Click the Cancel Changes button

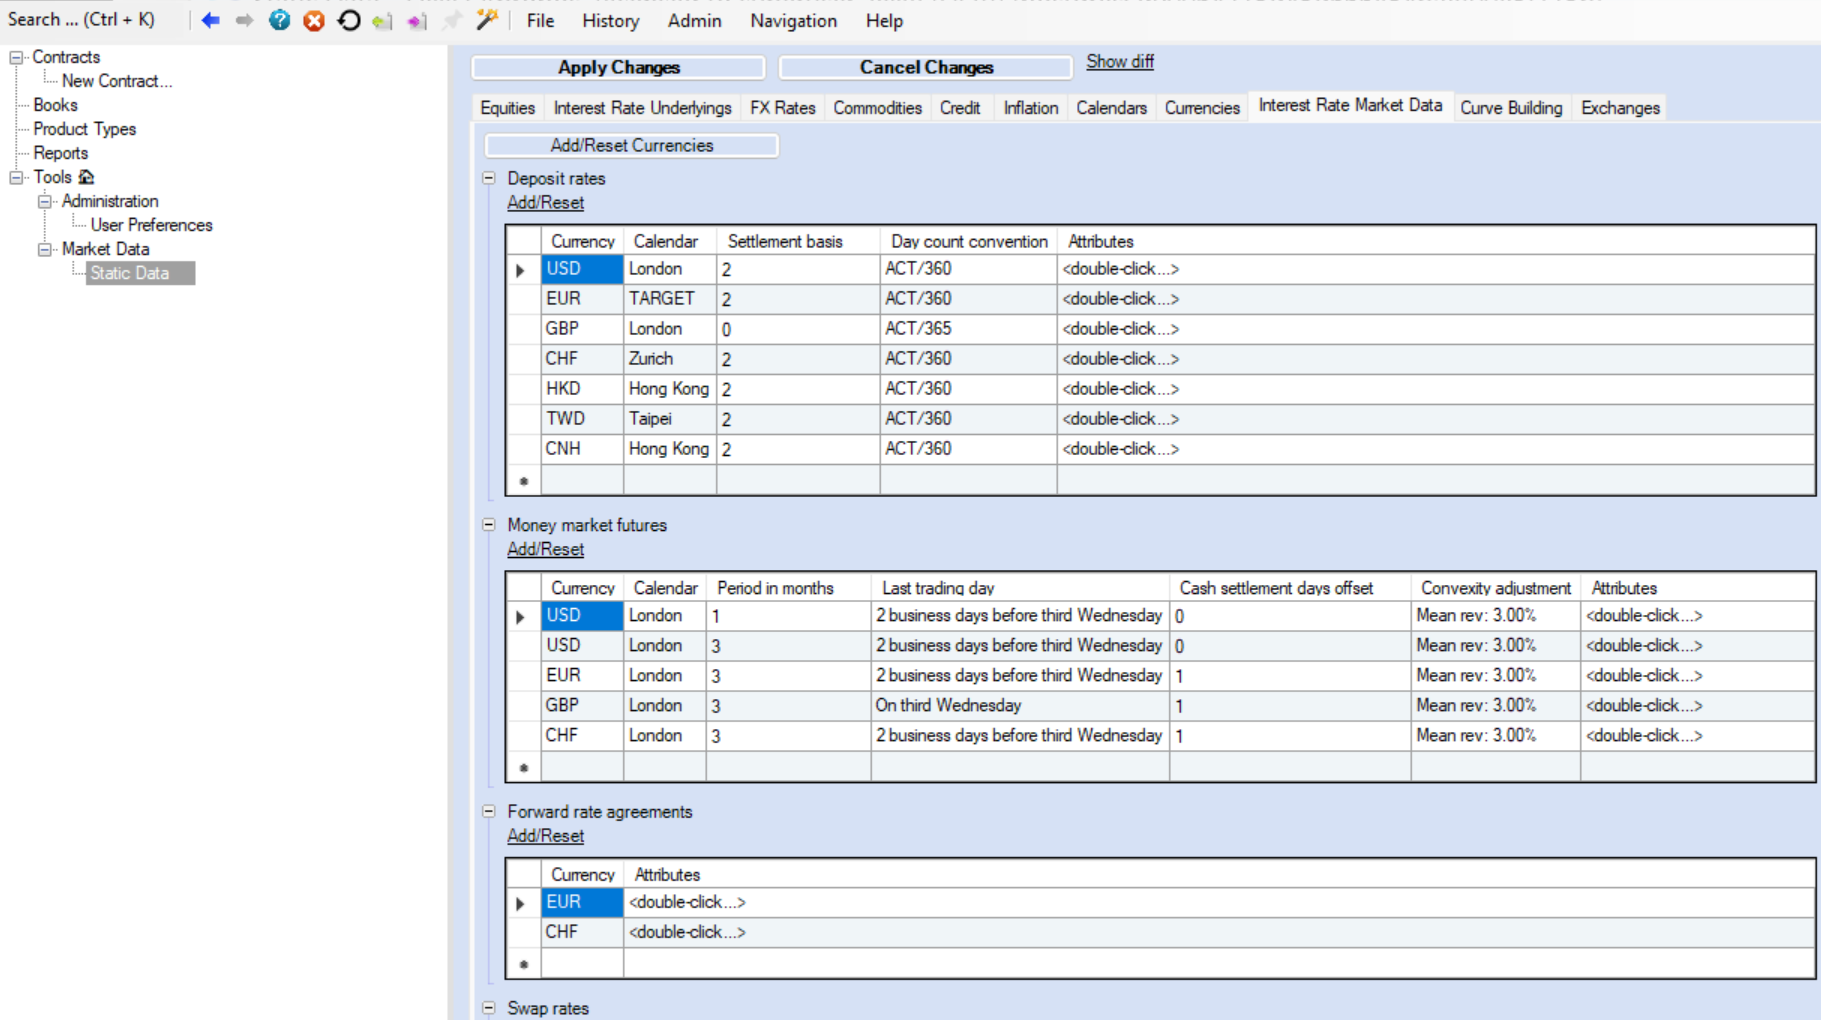(926, 67)
